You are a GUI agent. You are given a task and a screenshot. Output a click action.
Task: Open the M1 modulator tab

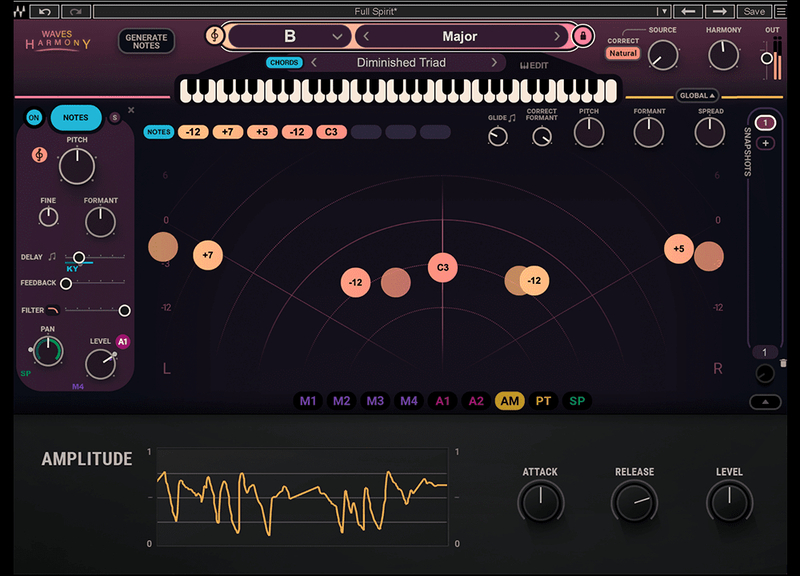tap(308, 401)
